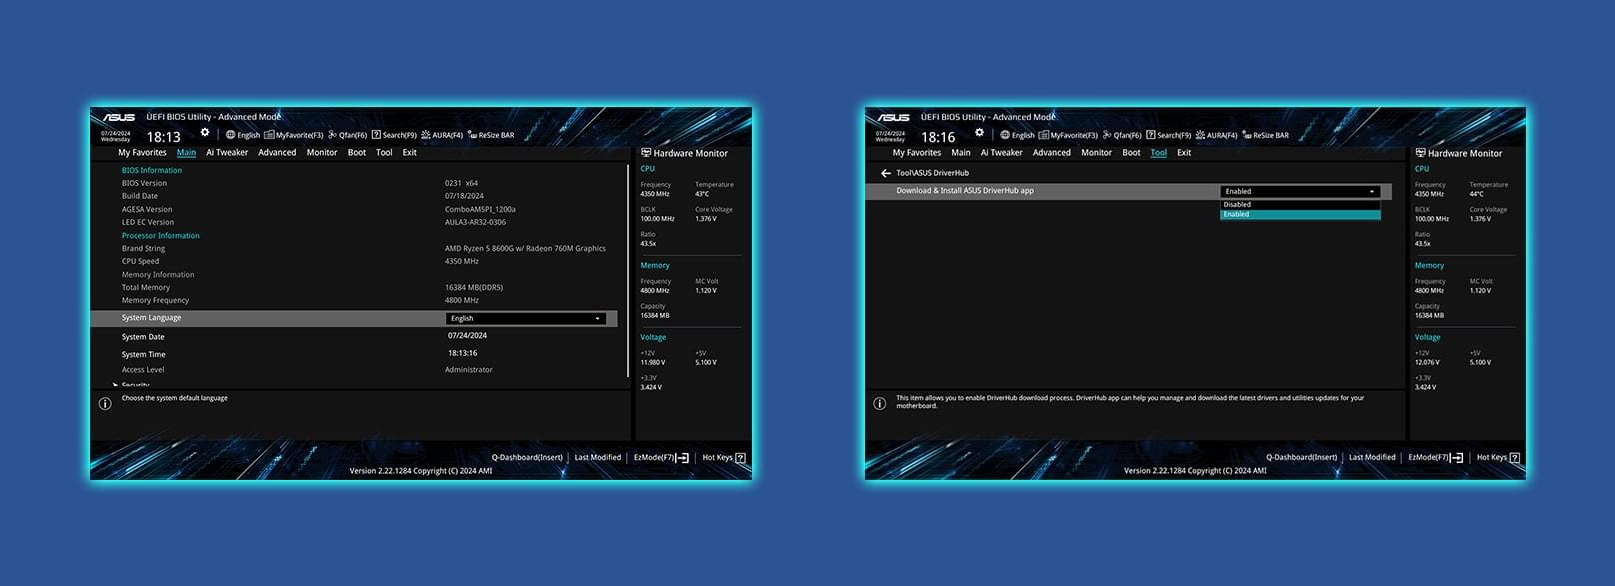The height and width of the screenshot is (586, 1615).
Task: Open MyFavorite(F3) in left BIOS window
Action: tap(294, 135)
